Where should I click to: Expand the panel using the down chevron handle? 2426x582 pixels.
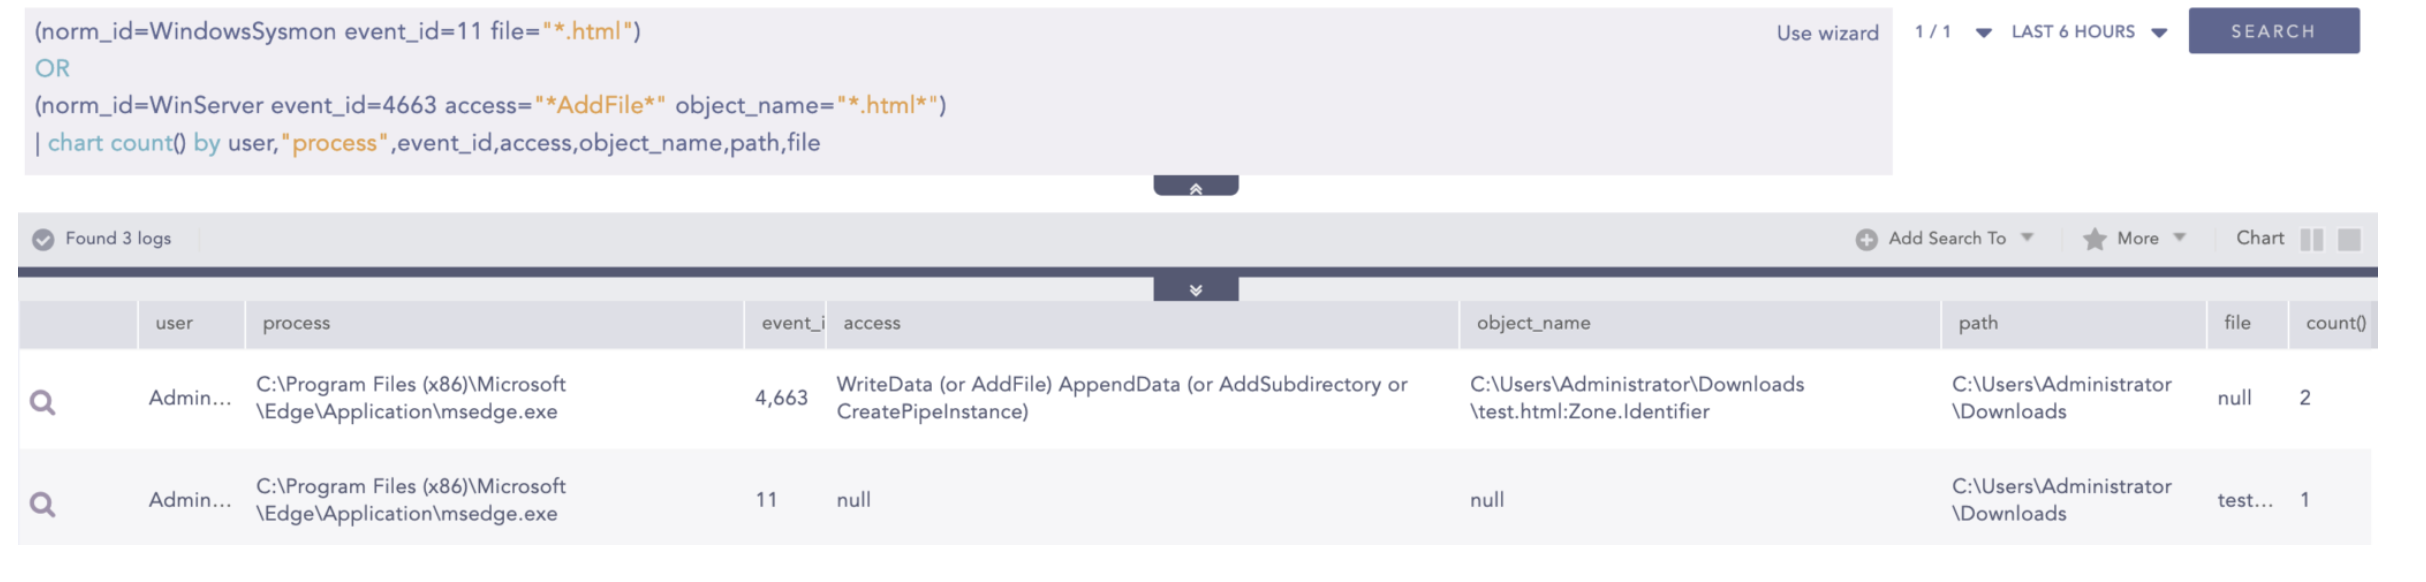point(1195,290)
